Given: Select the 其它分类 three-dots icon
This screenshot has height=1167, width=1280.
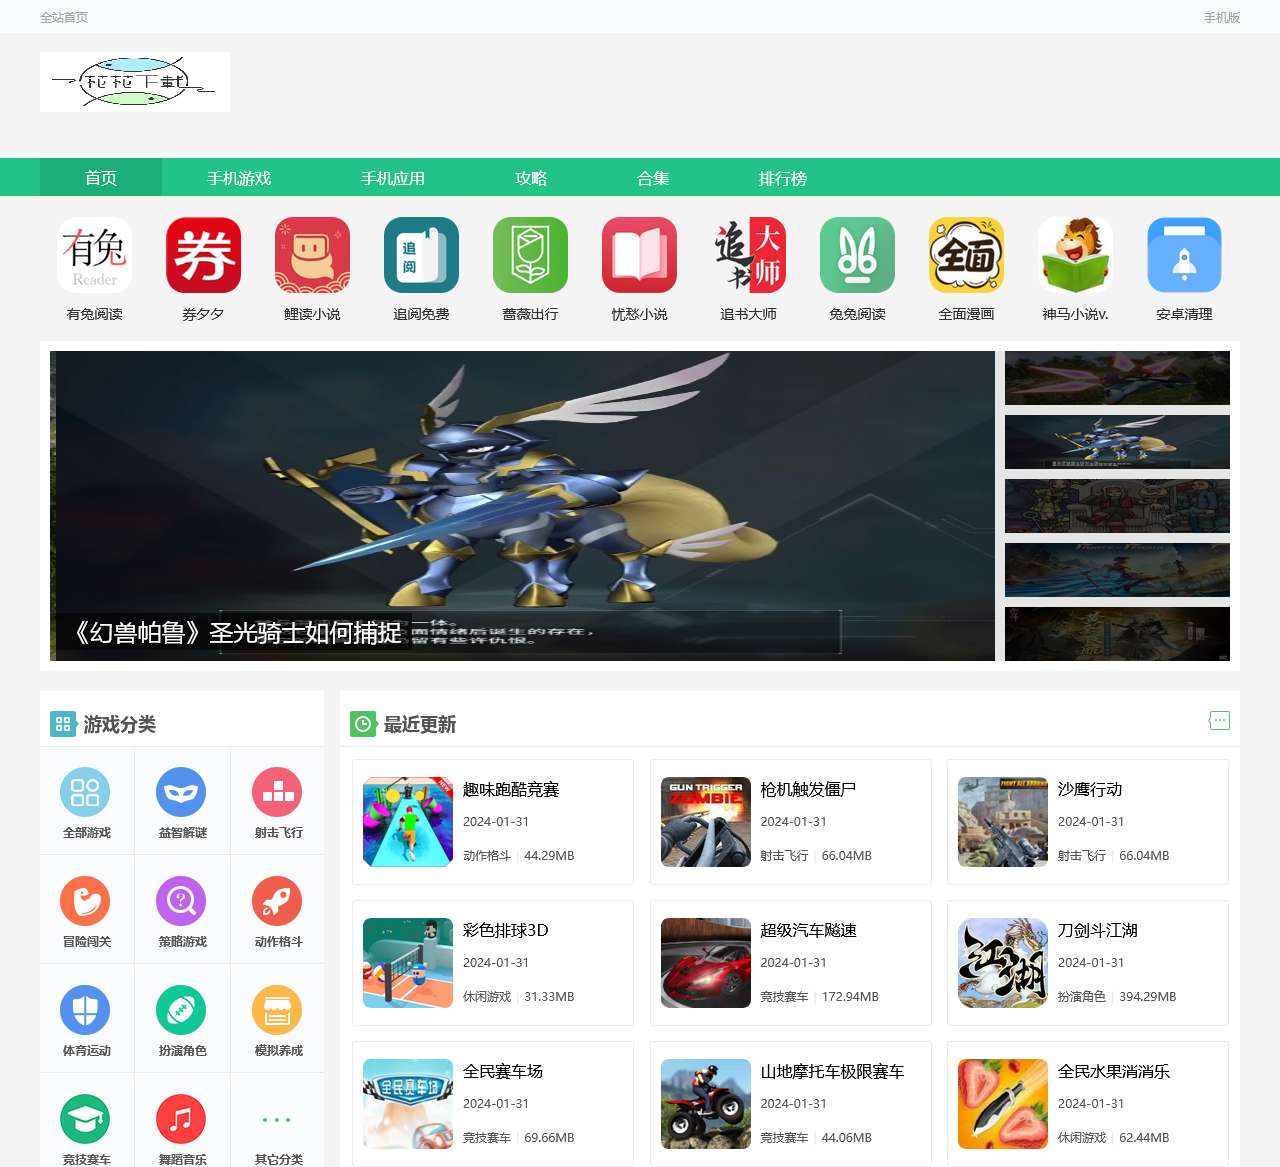Looking at the screenshot, I should pos(277,1119).
